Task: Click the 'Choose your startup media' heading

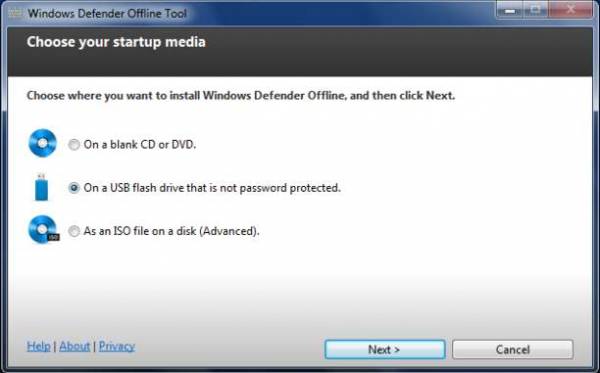Action: (x=116, y=42)
